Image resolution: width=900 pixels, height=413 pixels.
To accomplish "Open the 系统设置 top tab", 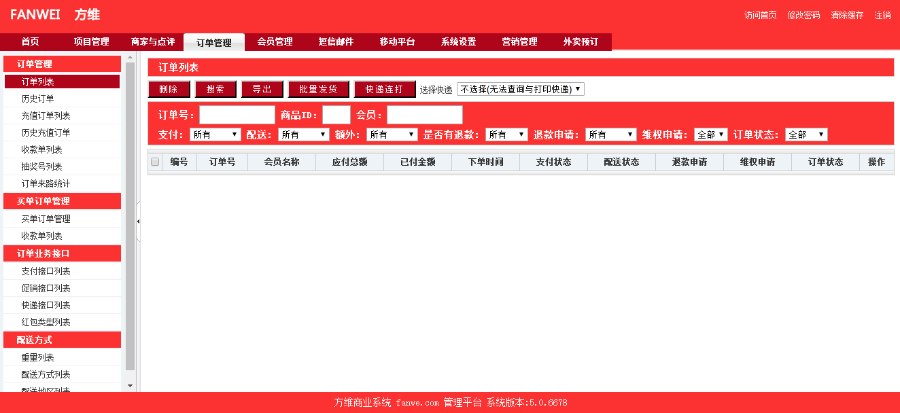I will tap(459, 42).
